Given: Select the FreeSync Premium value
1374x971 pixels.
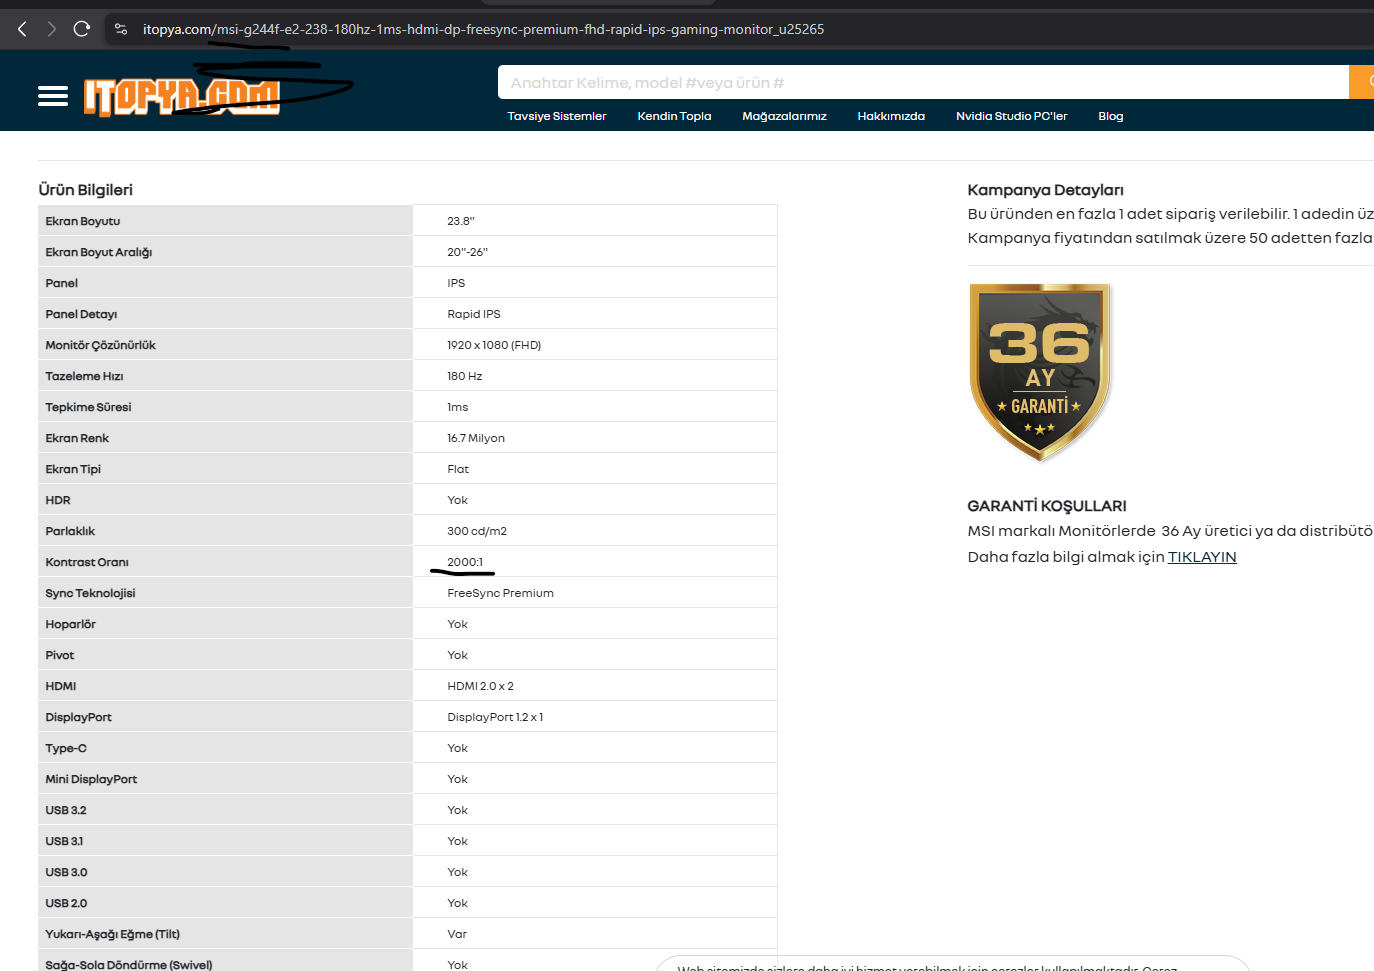Looking at the screenshot, I should 500,593.
